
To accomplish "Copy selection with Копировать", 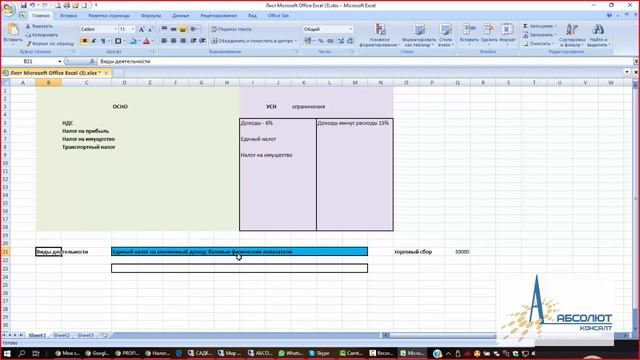I will (41, 35).
